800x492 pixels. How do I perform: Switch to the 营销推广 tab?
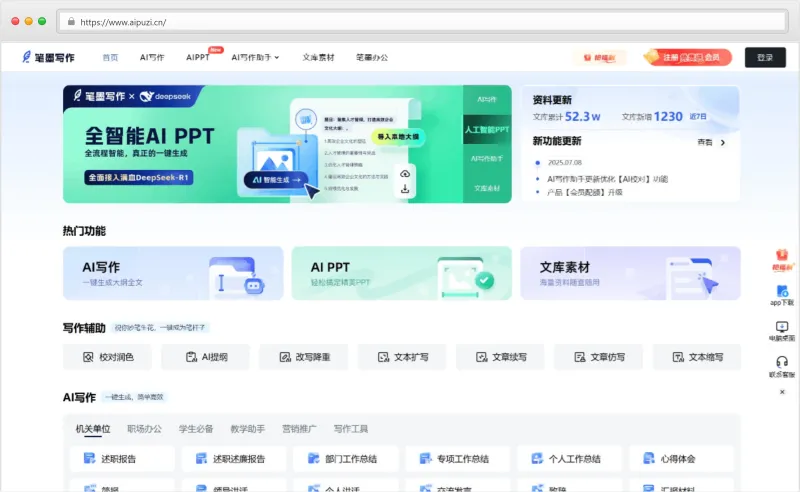(299, 429)
